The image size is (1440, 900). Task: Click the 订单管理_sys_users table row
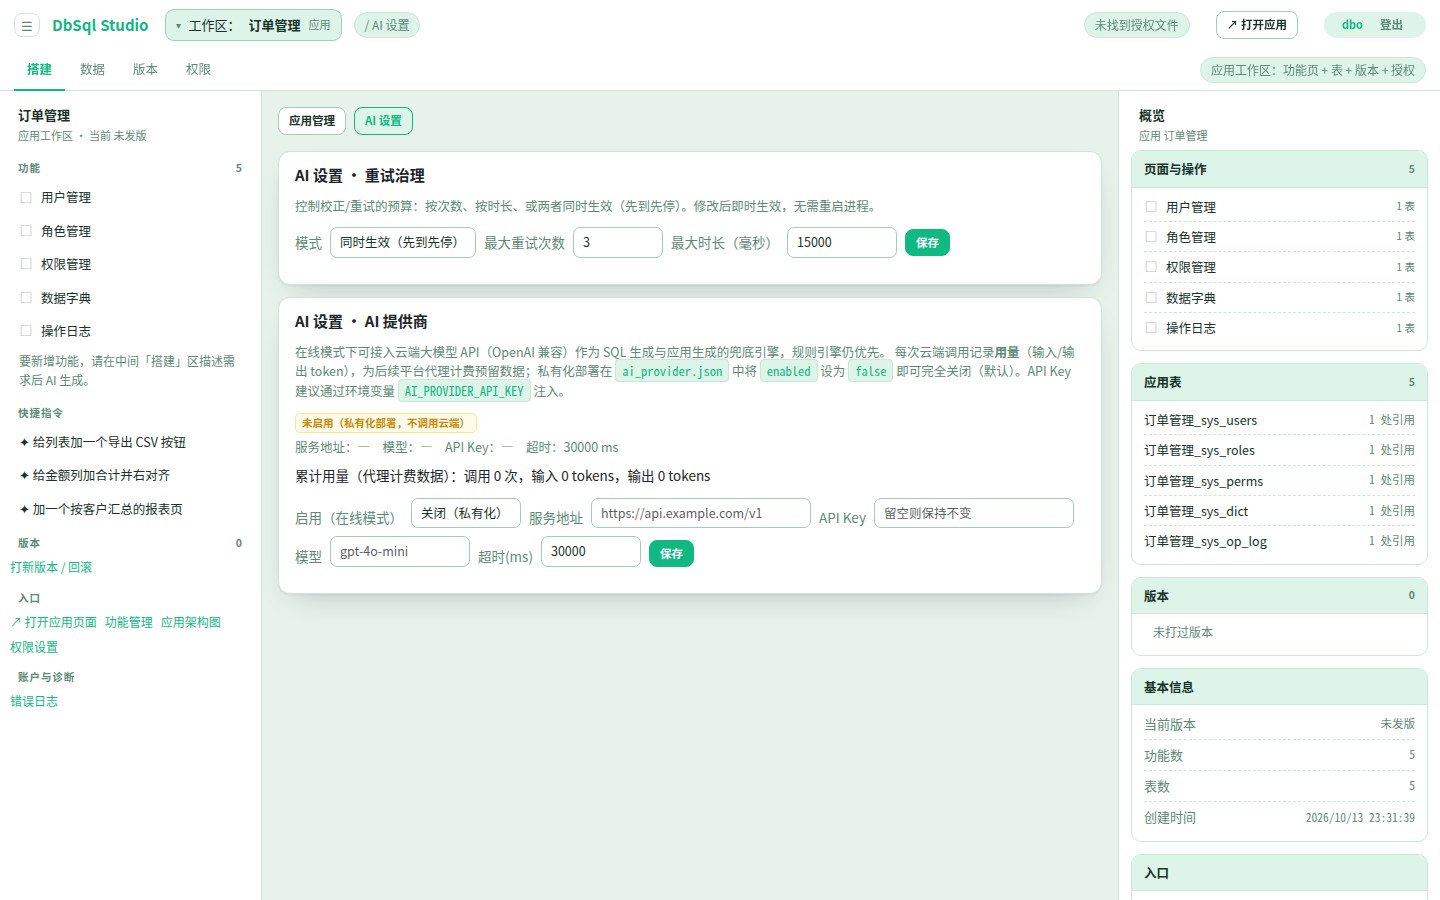pos(1279,420)
